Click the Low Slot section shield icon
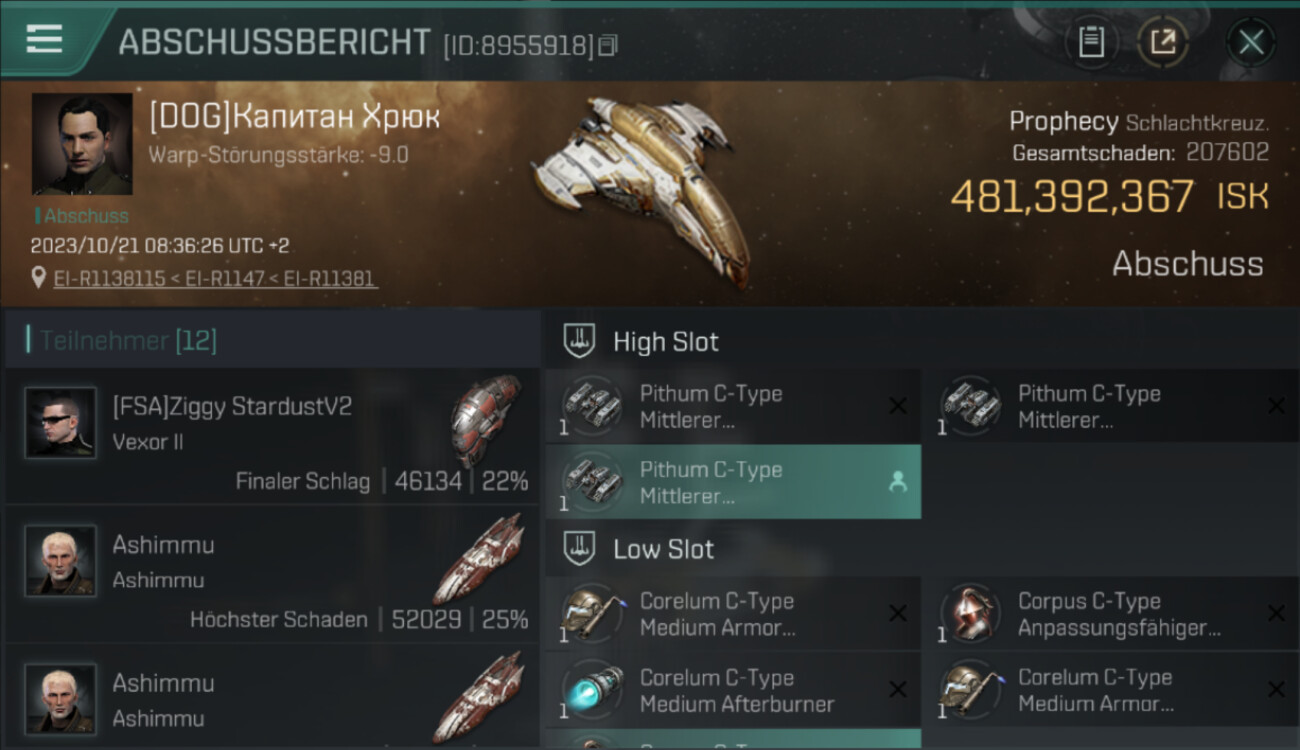Screen dimensions: 1300x750 point(580,548)
